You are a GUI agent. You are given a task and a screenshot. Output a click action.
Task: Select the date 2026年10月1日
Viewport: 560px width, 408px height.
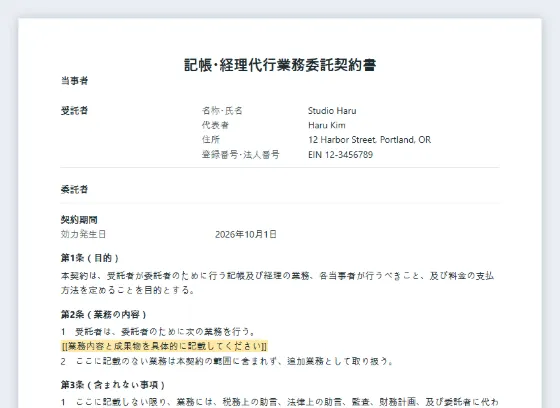[246, 234]
